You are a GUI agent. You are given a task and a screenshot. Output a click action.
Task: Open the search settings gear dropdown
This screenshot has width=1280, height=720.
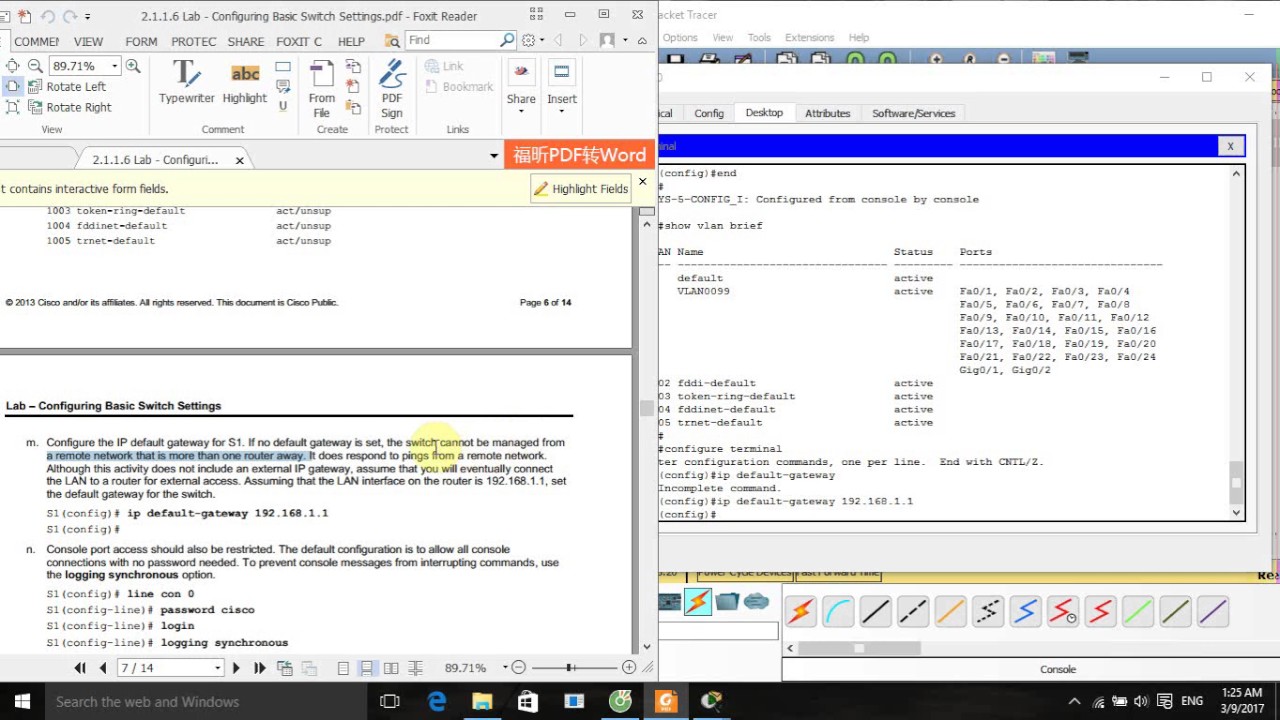(x=542, y=40)
